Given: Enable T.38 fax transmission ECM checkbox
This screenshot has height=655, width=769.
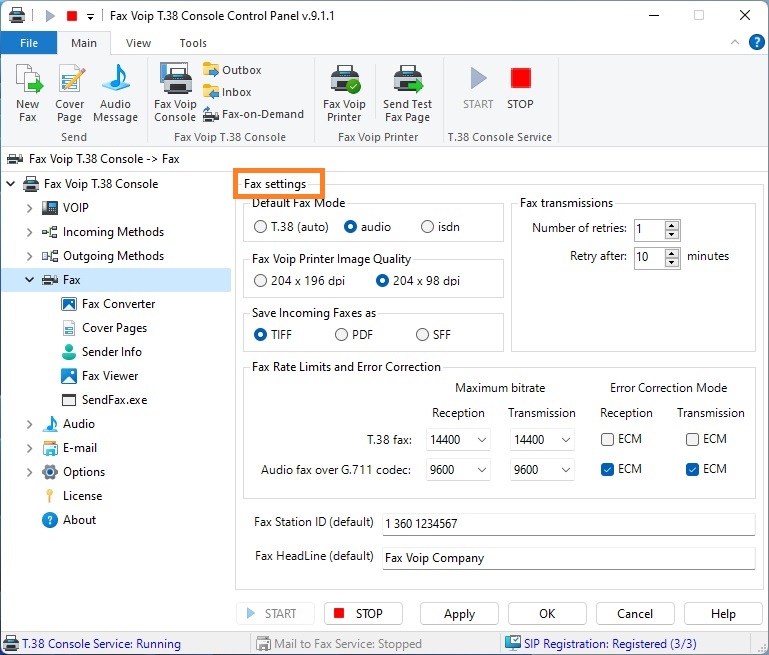Looking at the screenshot, I should coord(692,439).
